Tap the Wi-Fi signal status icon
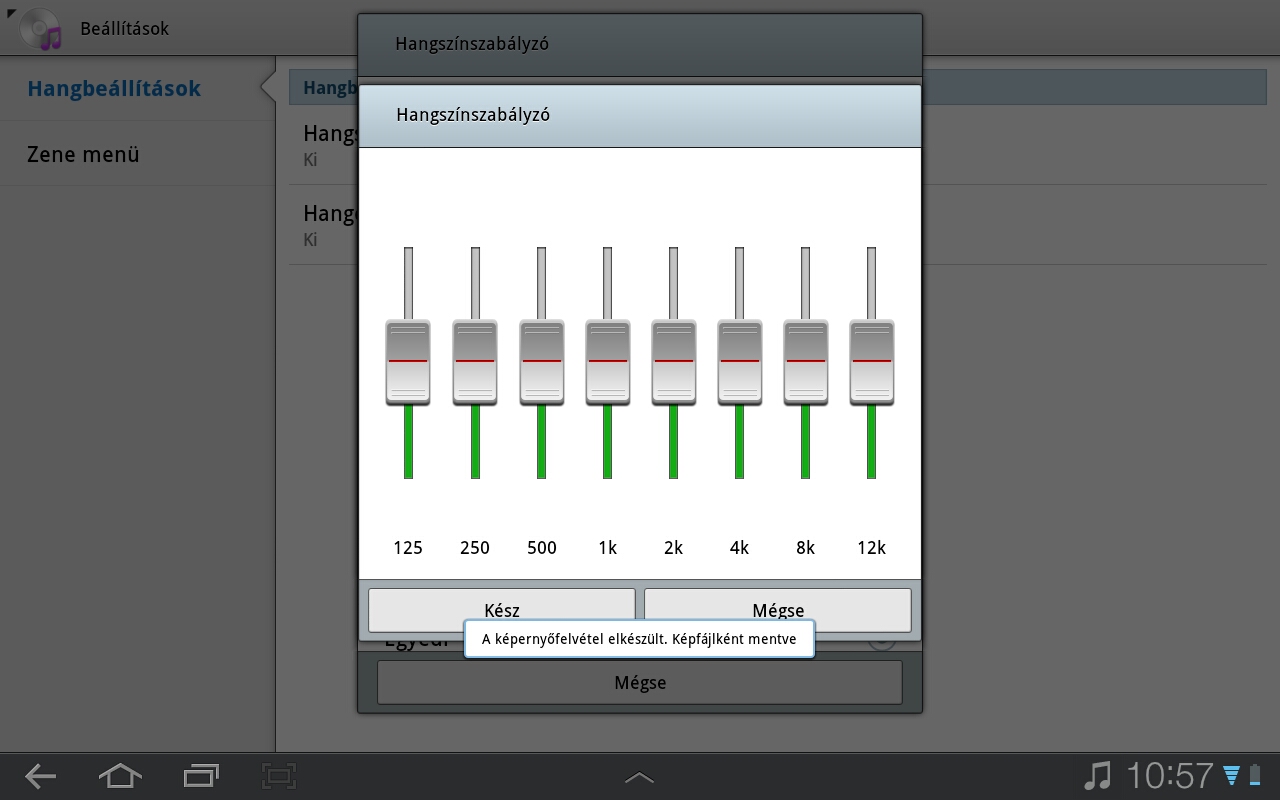 click(x=1231, y=775)
